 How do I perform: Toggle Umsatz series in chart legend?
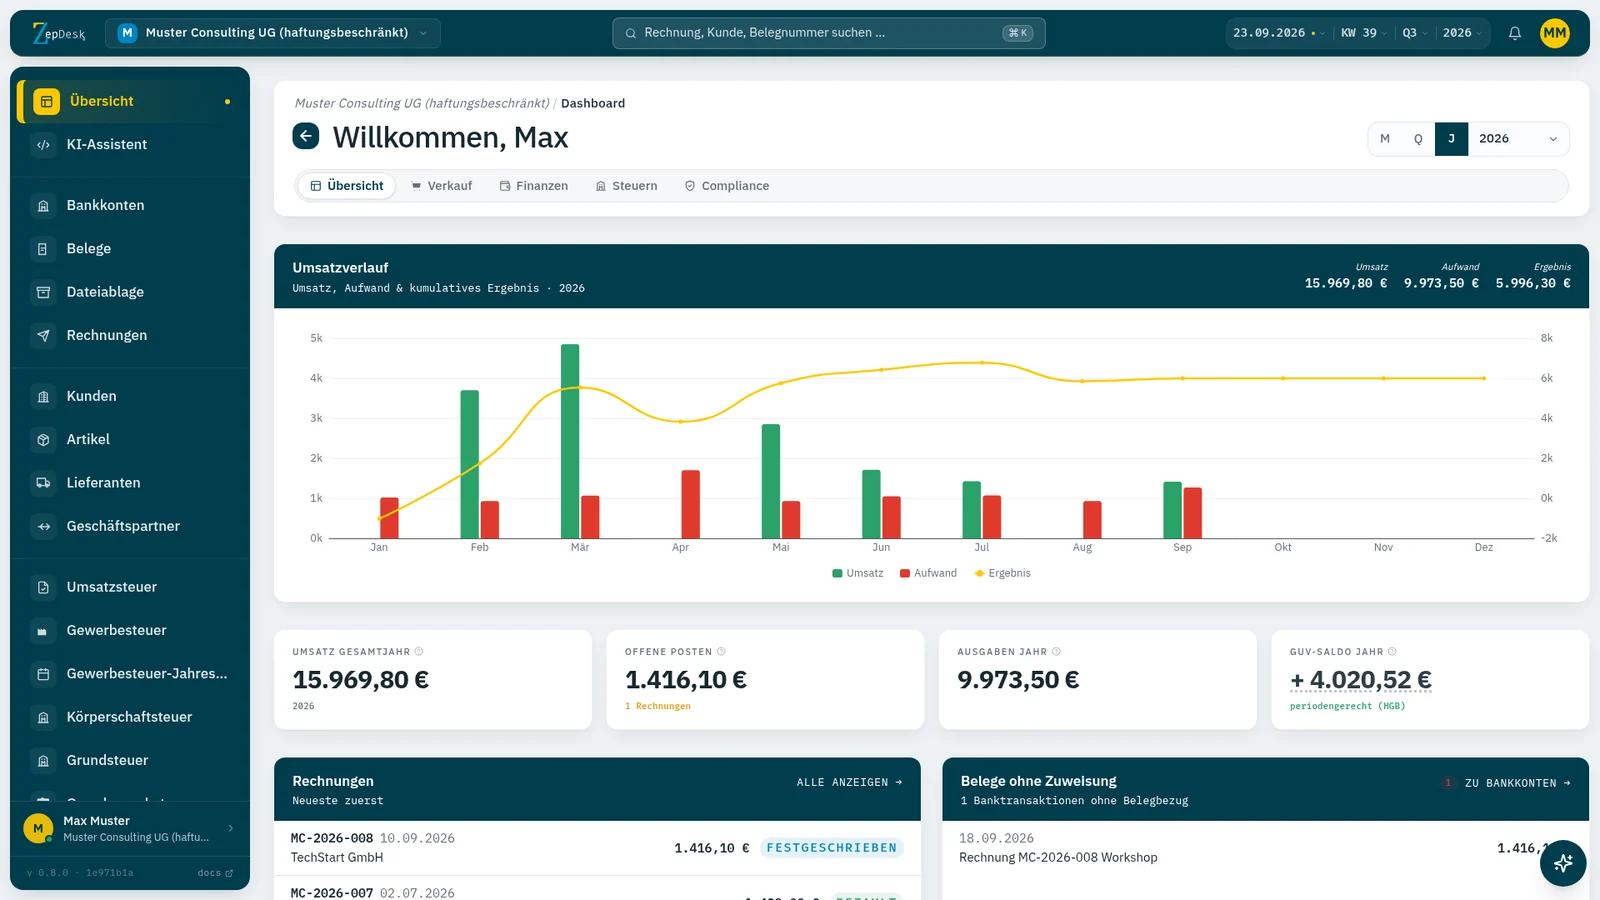(858, 573)
